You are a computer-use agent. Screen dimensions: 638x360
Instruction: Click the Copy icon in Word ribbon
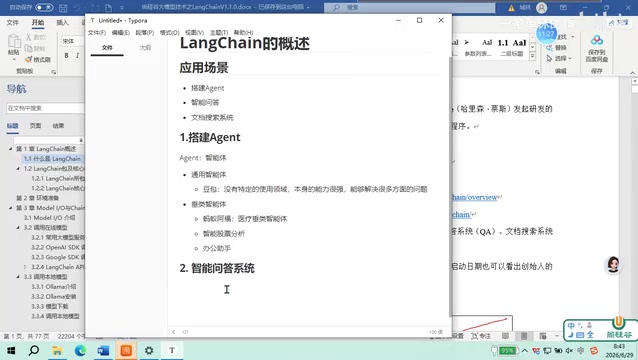coord(28,48)
